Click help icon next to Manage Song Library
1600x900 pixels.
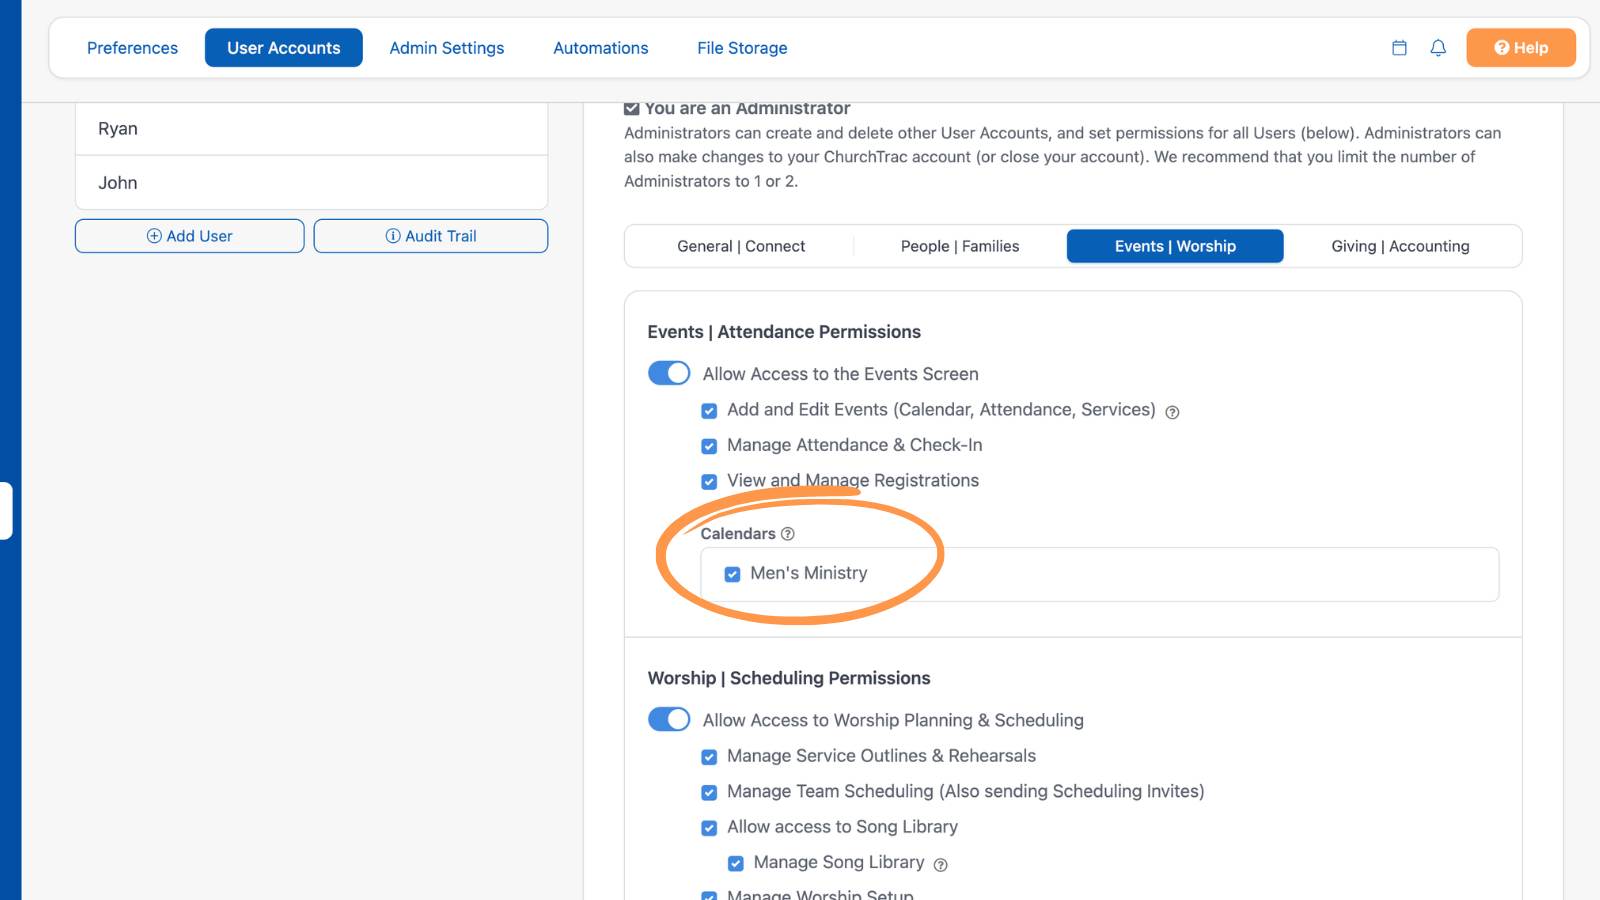(x=940, y=865)
